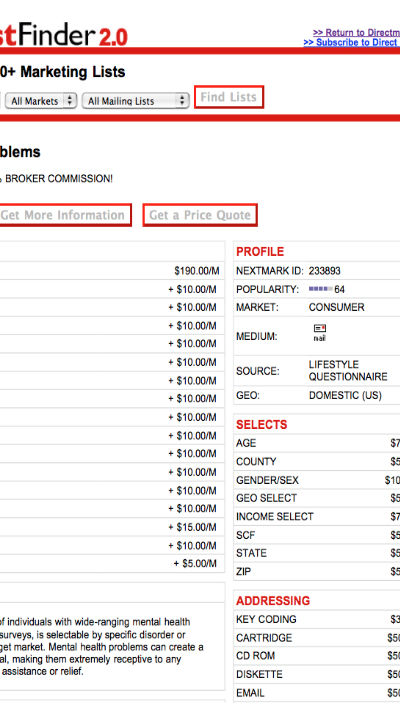Viewport: 400px width, 703px height.
Task: Click Get a Price Quote button
Action: point(200,215)
